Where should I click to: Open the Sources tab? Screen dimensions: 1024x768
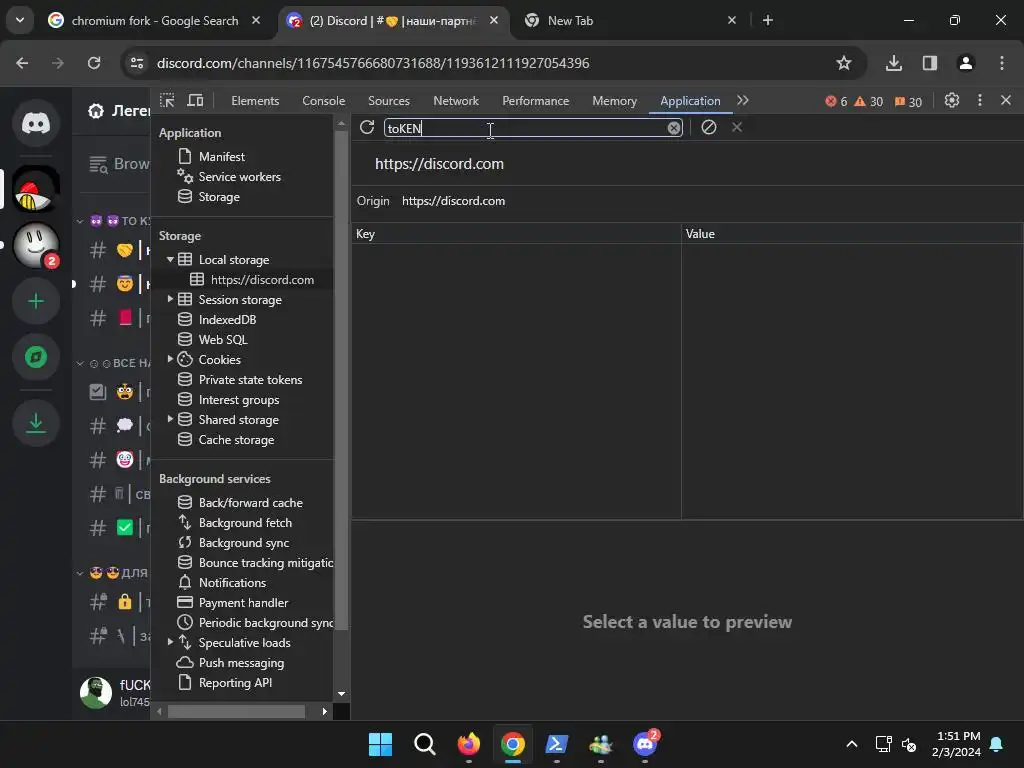(389, 101)
